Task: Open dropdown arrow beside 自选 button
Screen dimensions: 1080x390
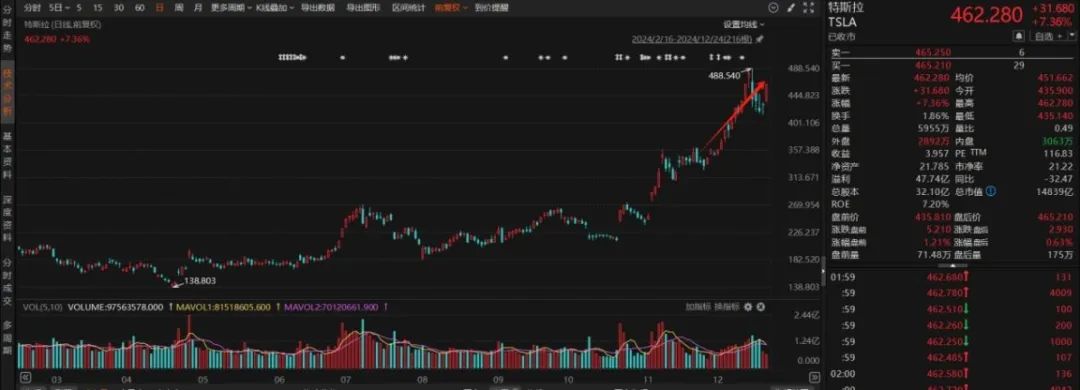Action: pyautogui.click(x=1071, y=36)
